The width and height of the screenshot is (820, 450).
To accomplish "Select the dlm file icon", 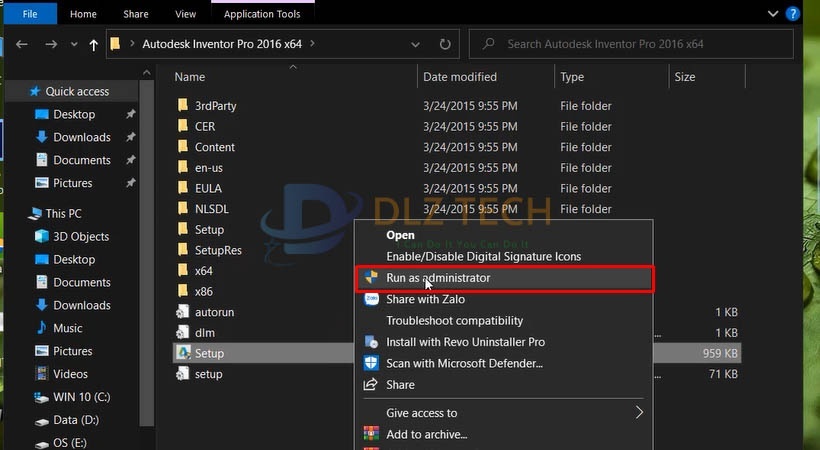I will pyautogui.click(x=183, y=332).
